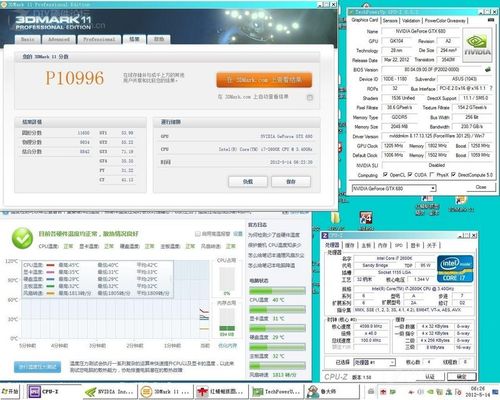Toggle the OpenCL checkbox in GPU-Z
Image resolution: width=500 pixels, height=400 pixels.
pyautogui.click(x=385, y=174)
